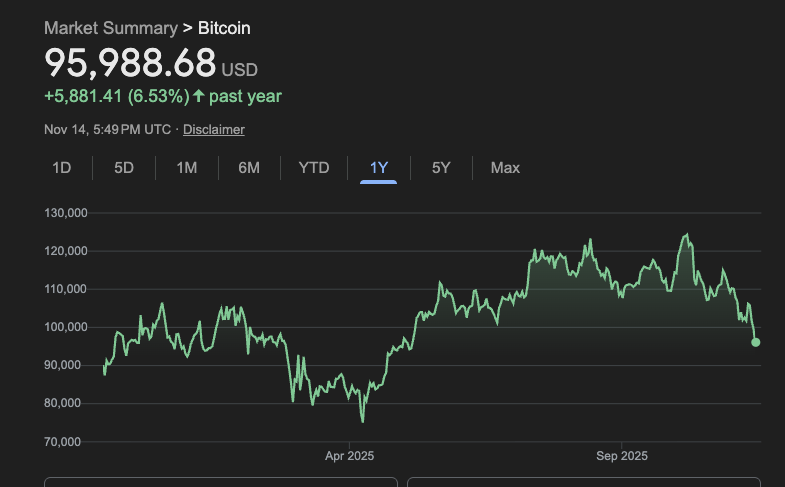Open the 5Y range tab
This screenshot has width=785, height=487.
point(441,168)
